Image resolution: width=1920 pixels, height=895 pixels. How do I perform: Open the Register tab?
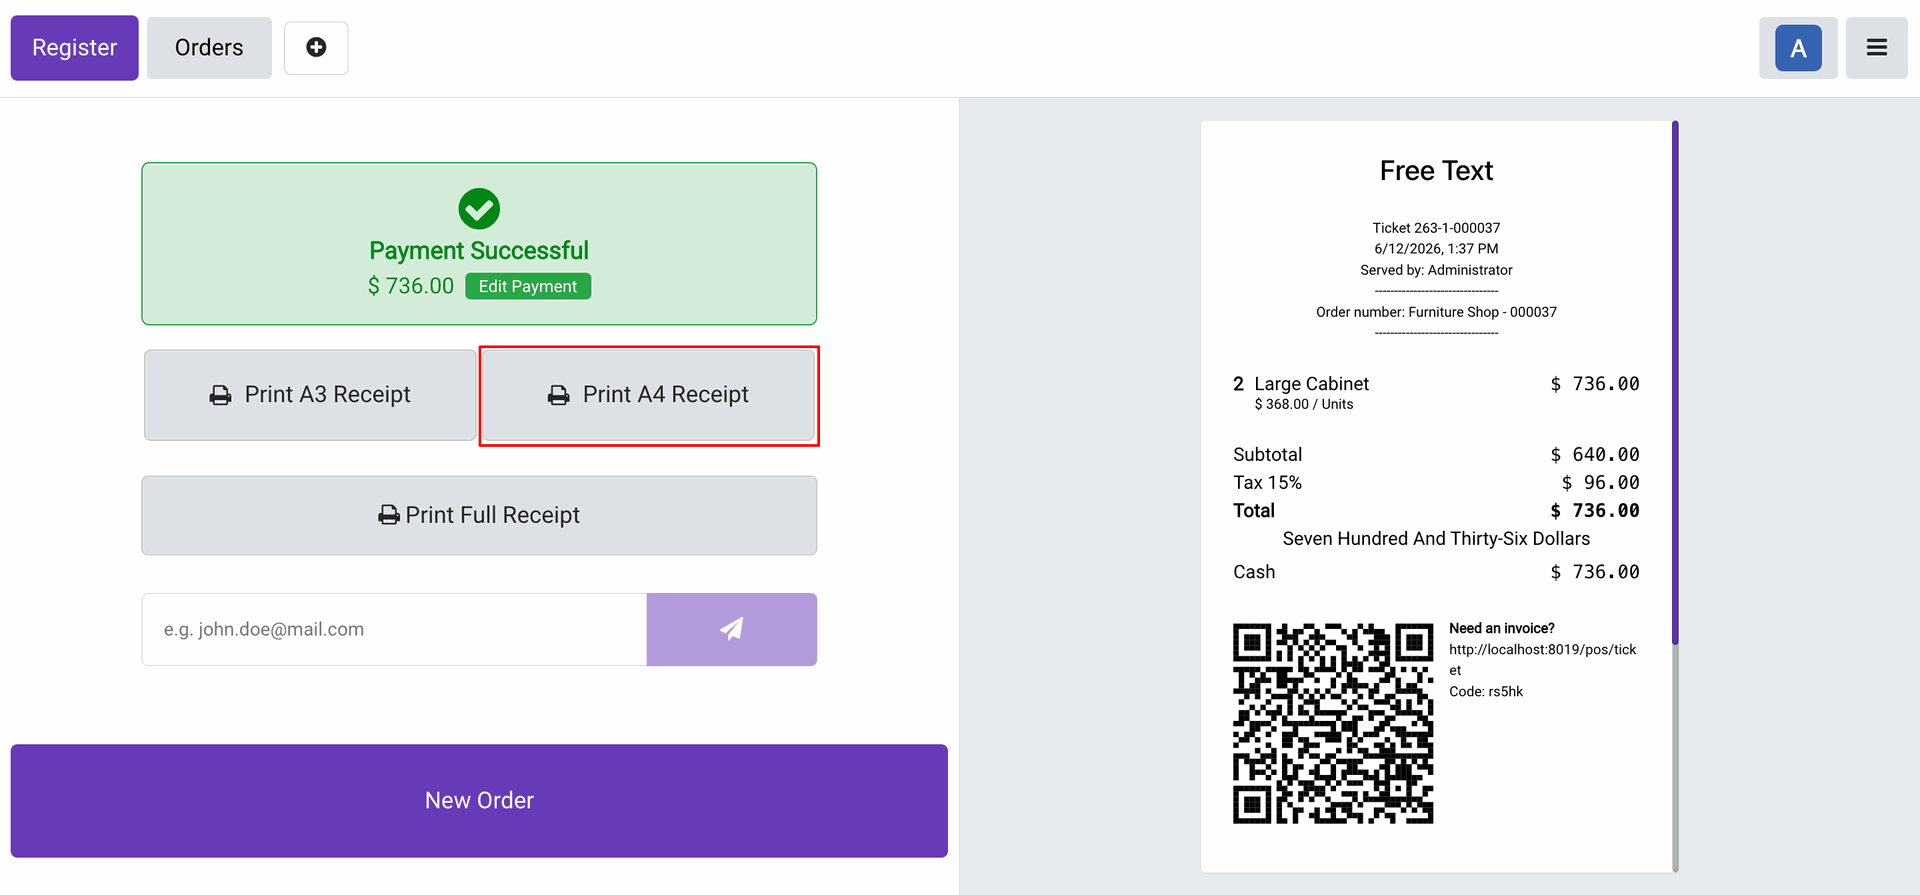point(75,48)
